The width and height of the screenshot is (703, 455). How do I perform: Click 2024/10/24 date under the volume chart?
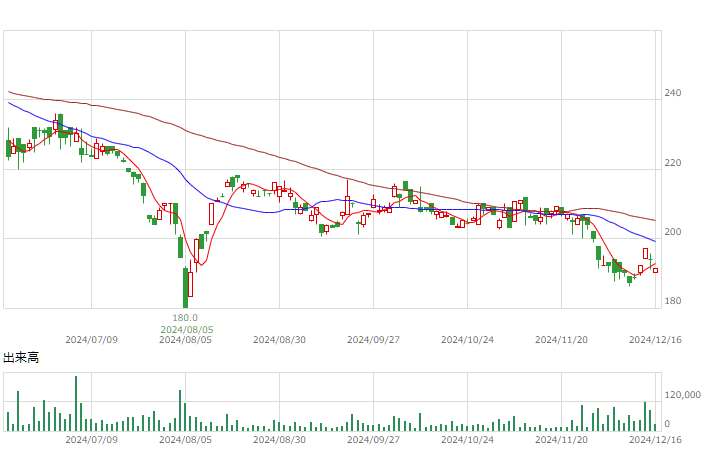point(467,440)
